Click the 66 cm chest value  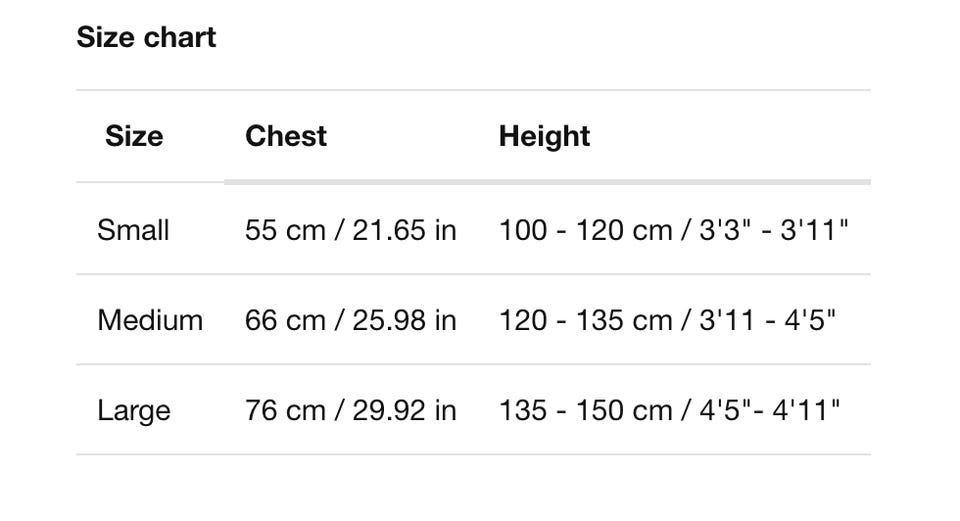tap(285, 320)
